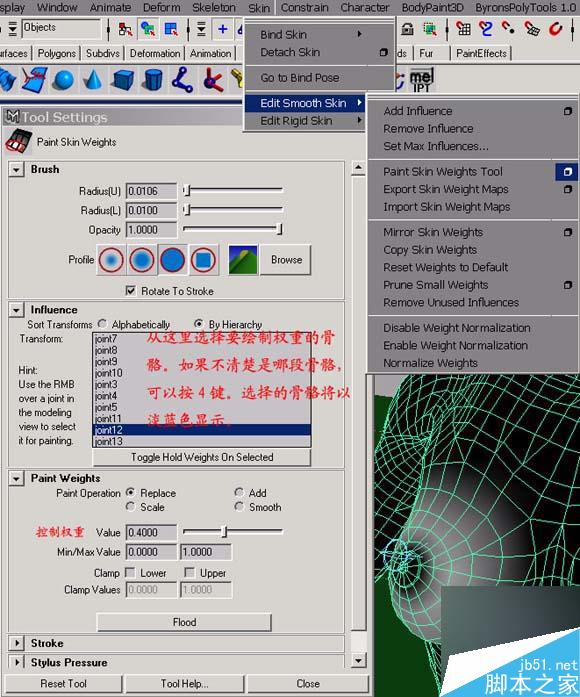Click the blue surface patch shelf icon
This screenshot has height=697, width=580.
(34, 80)
